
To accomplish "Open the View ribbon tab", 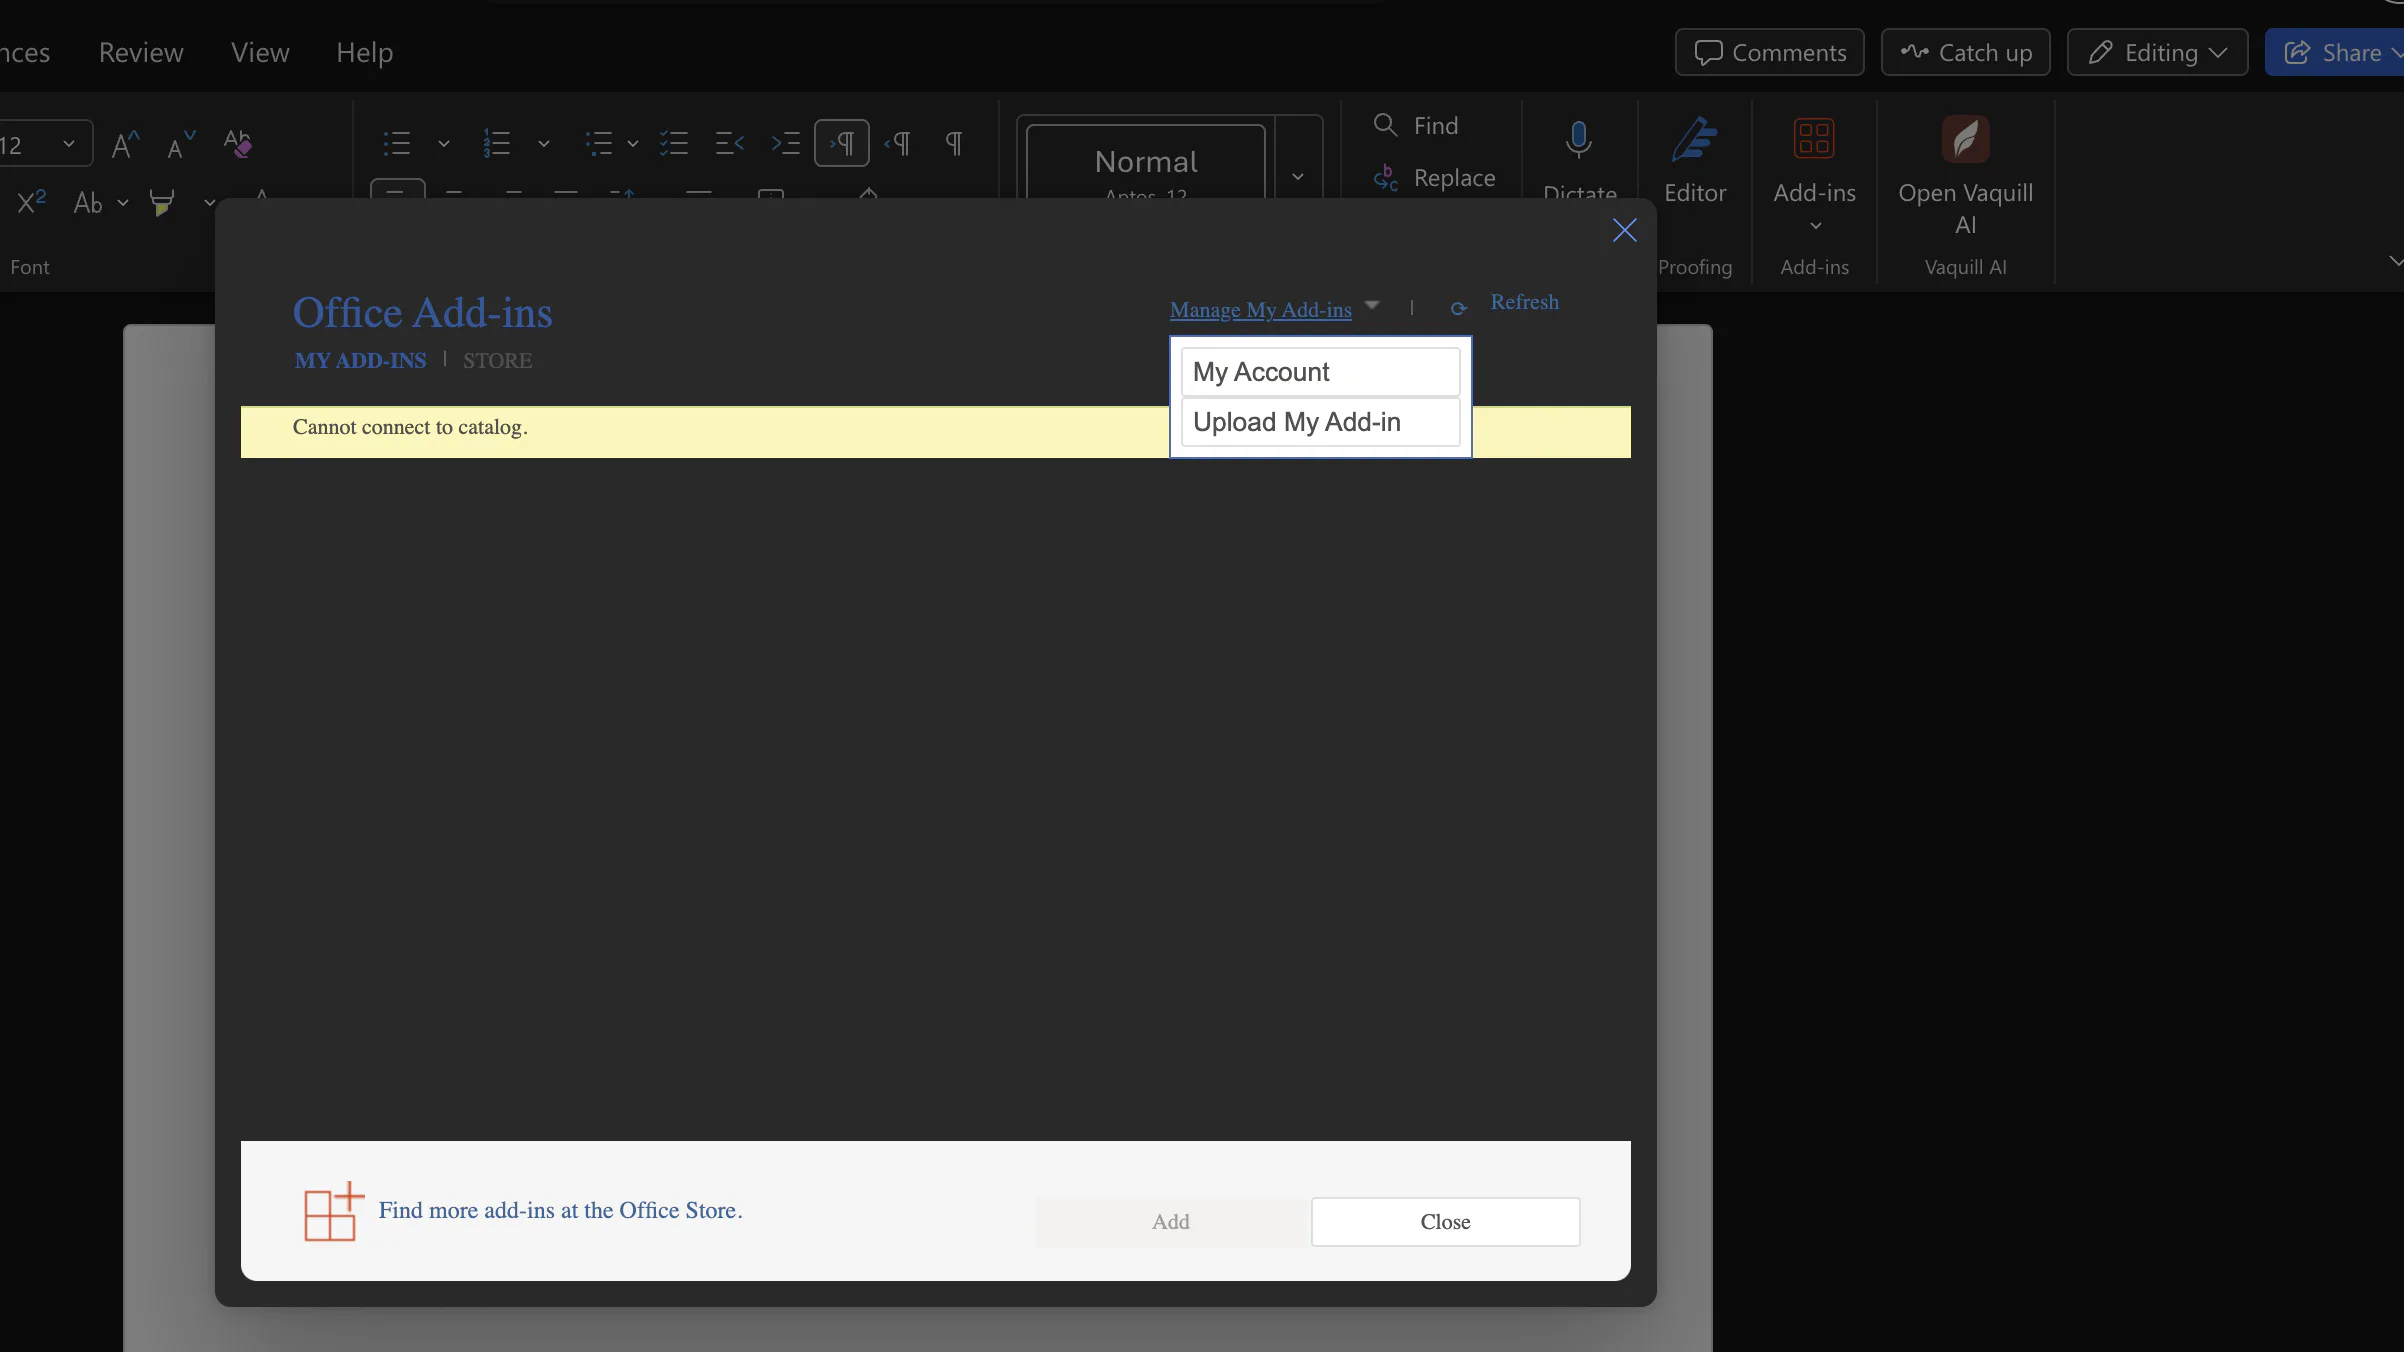I will (x=260, y=52).
